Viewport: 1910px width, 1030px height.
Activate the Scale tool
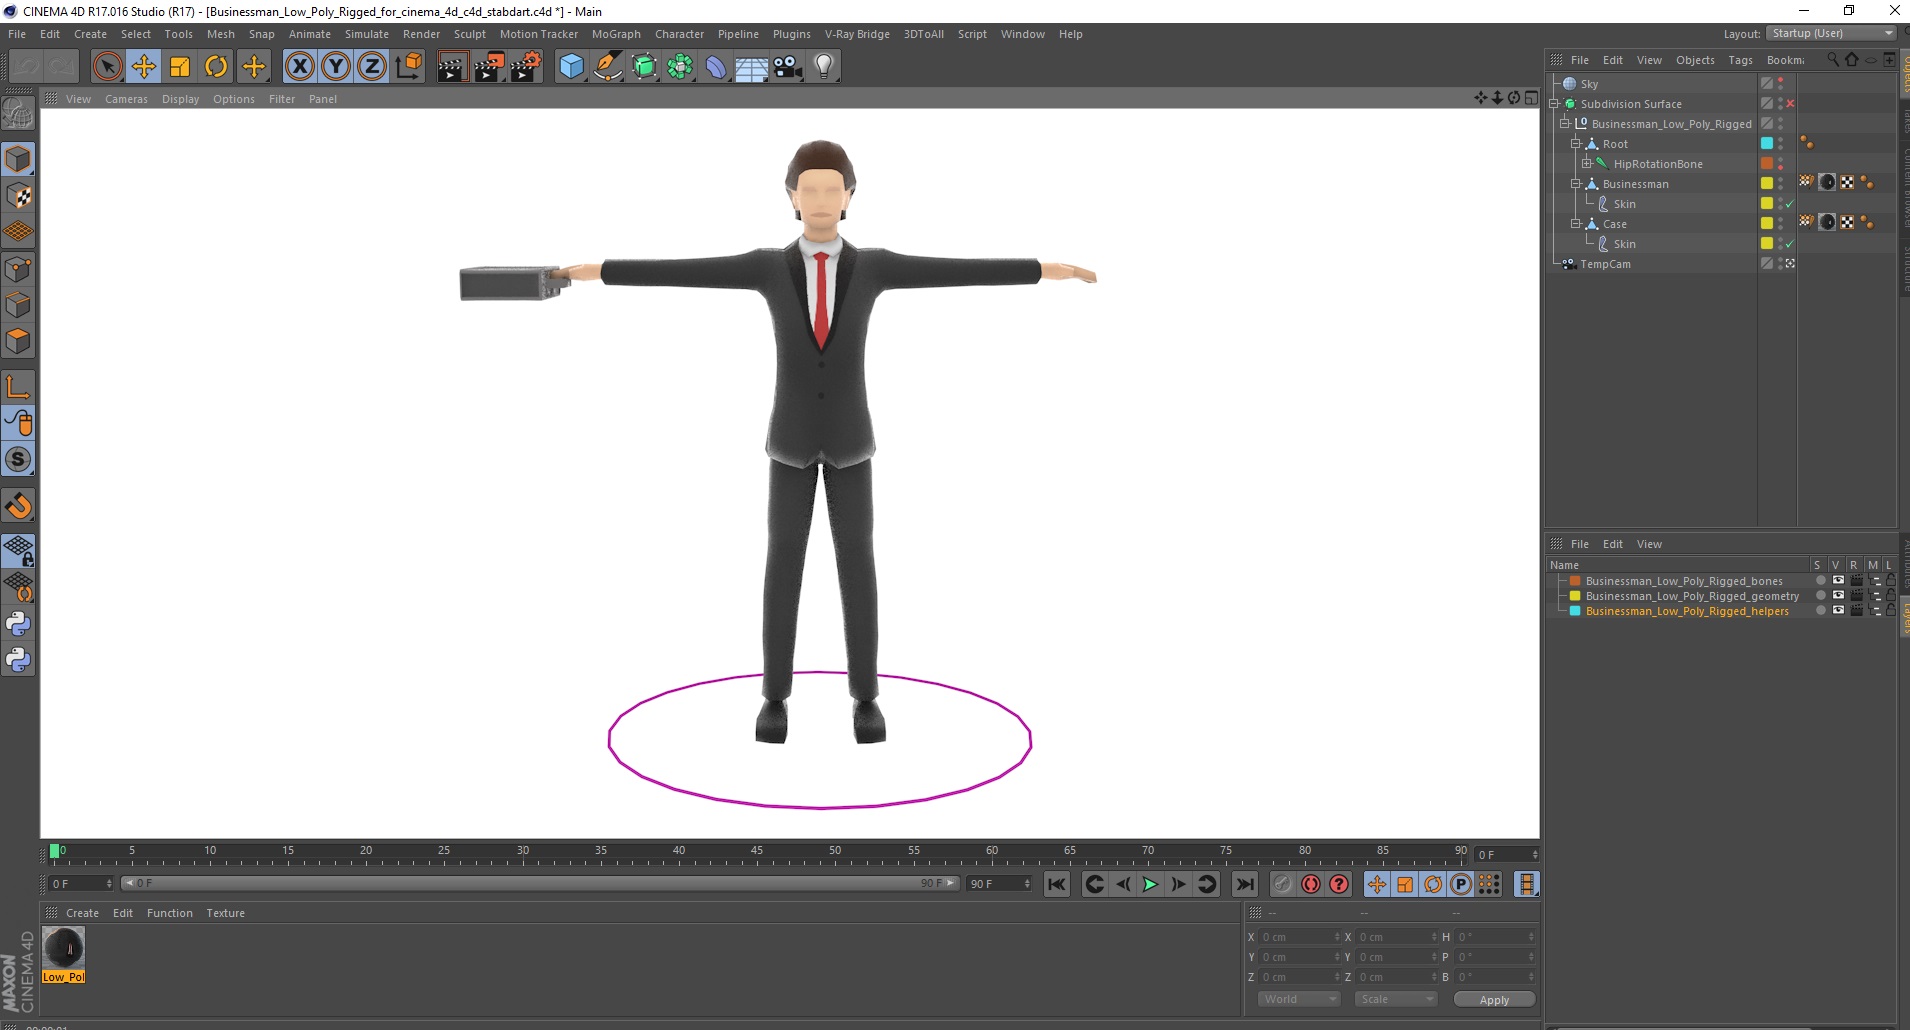tap(180, 67)
